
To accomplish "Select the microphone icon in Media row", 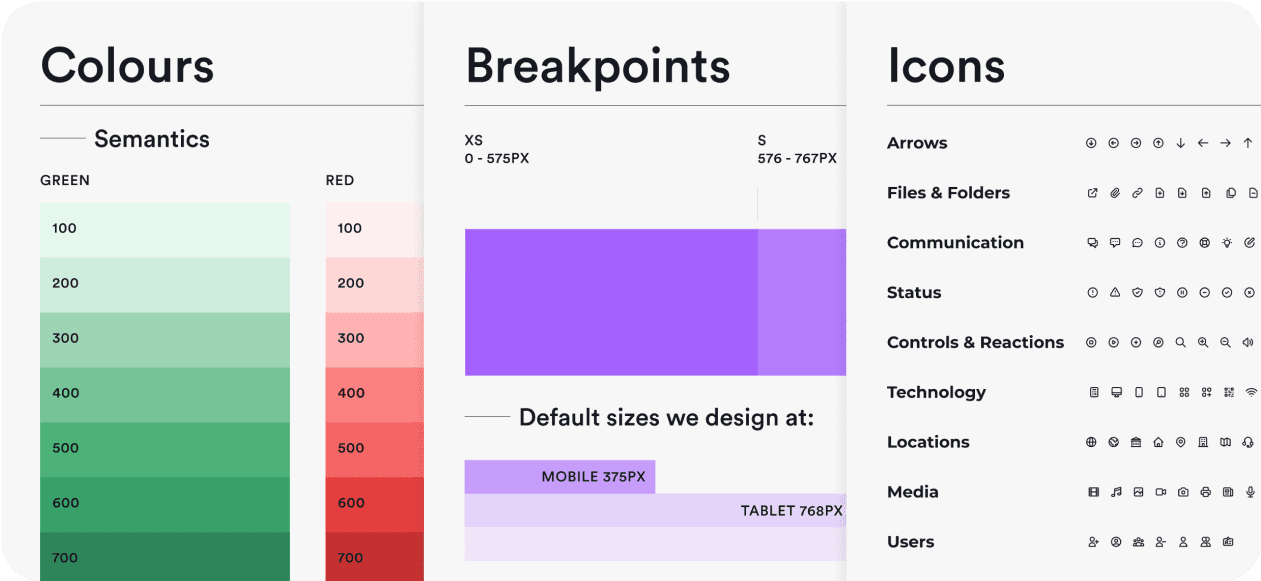I will (1249, 491).
